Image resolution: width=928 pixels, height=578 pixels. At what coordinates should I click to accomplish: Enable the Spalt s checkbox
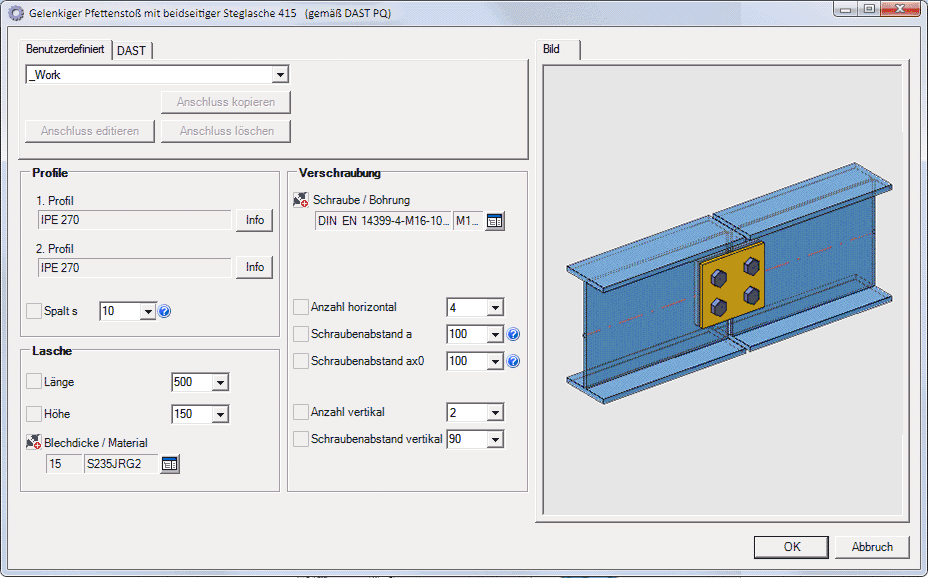pyautogui.click(x=34, y=311)
